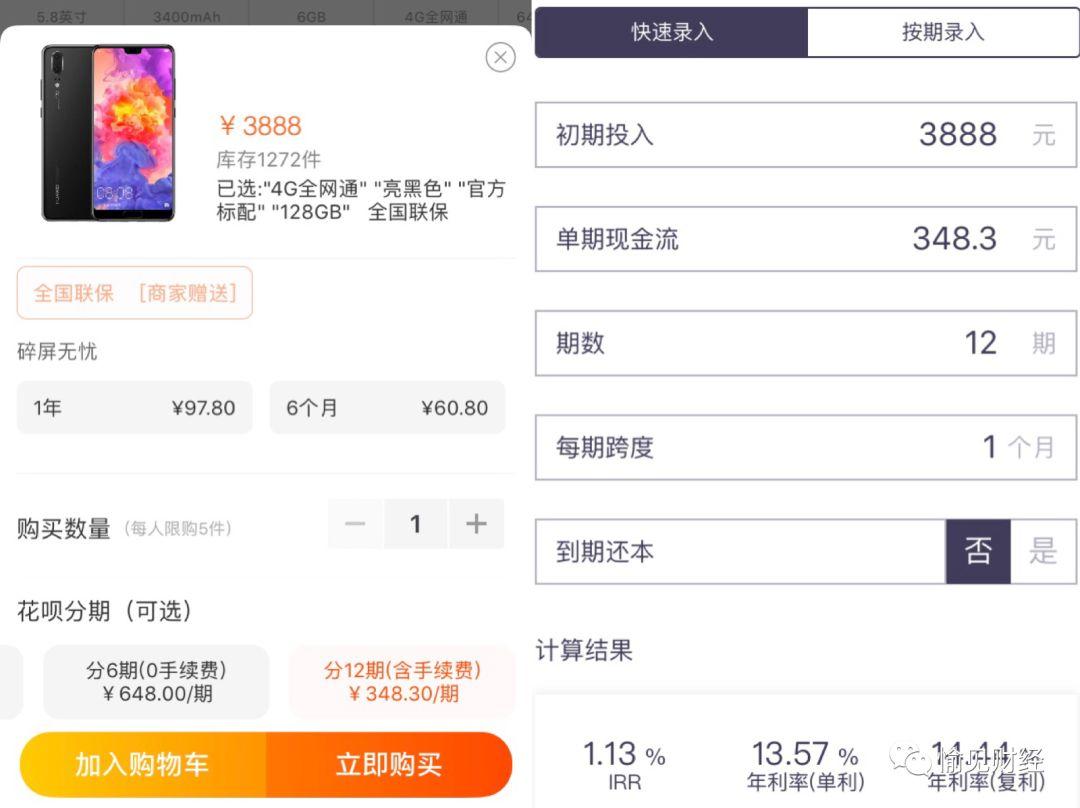1080x808 pixels.
Task: Decrease purchase quantity with minus button
Action: click(x=355, y=524)
